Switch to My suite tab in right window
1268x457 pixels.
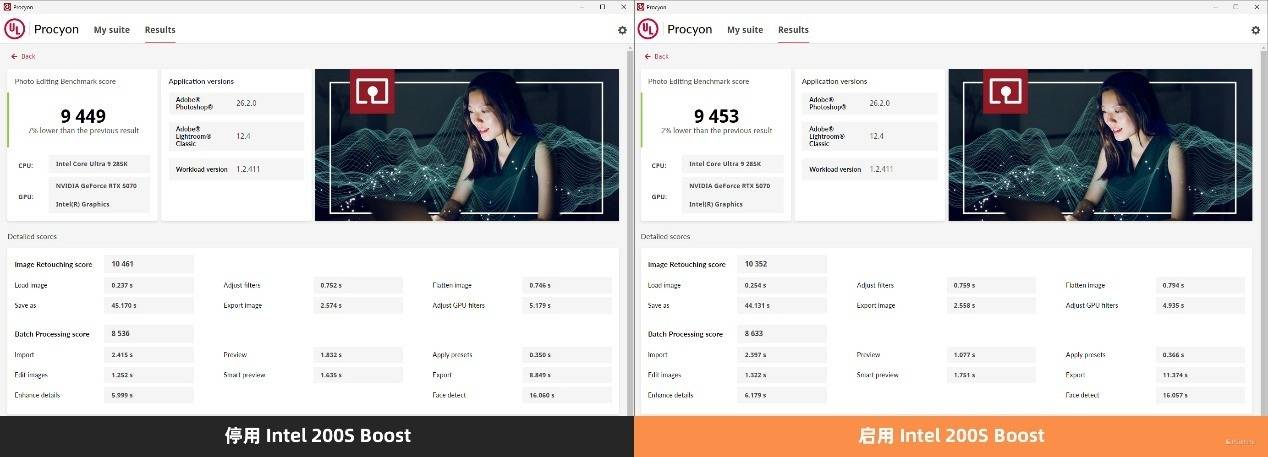point(745,30)
